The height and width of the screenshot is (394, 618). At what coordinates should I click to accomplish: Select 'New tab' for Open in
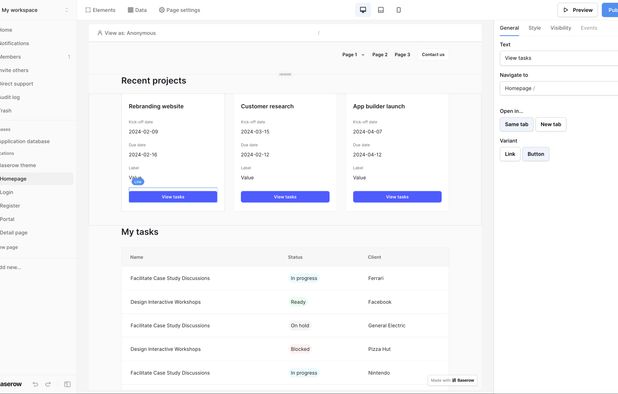551,124
